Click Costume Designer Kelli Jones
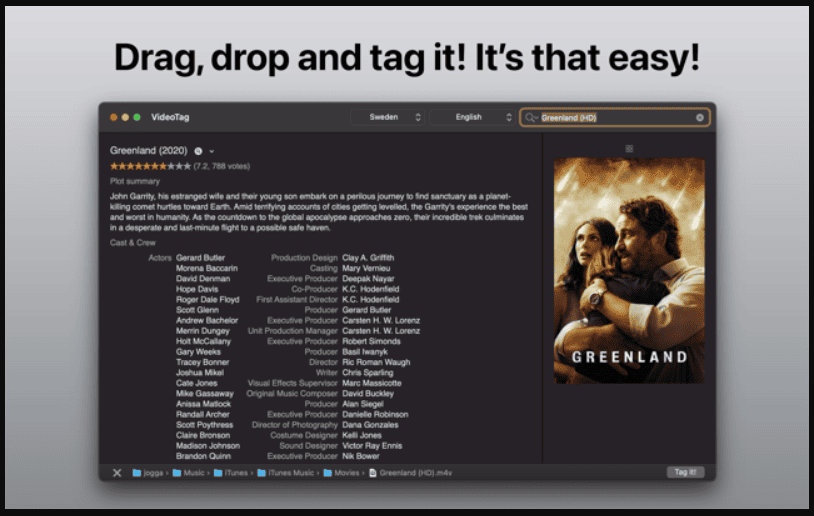Viewport: 814px width, 516px height. tap(362, 435)
